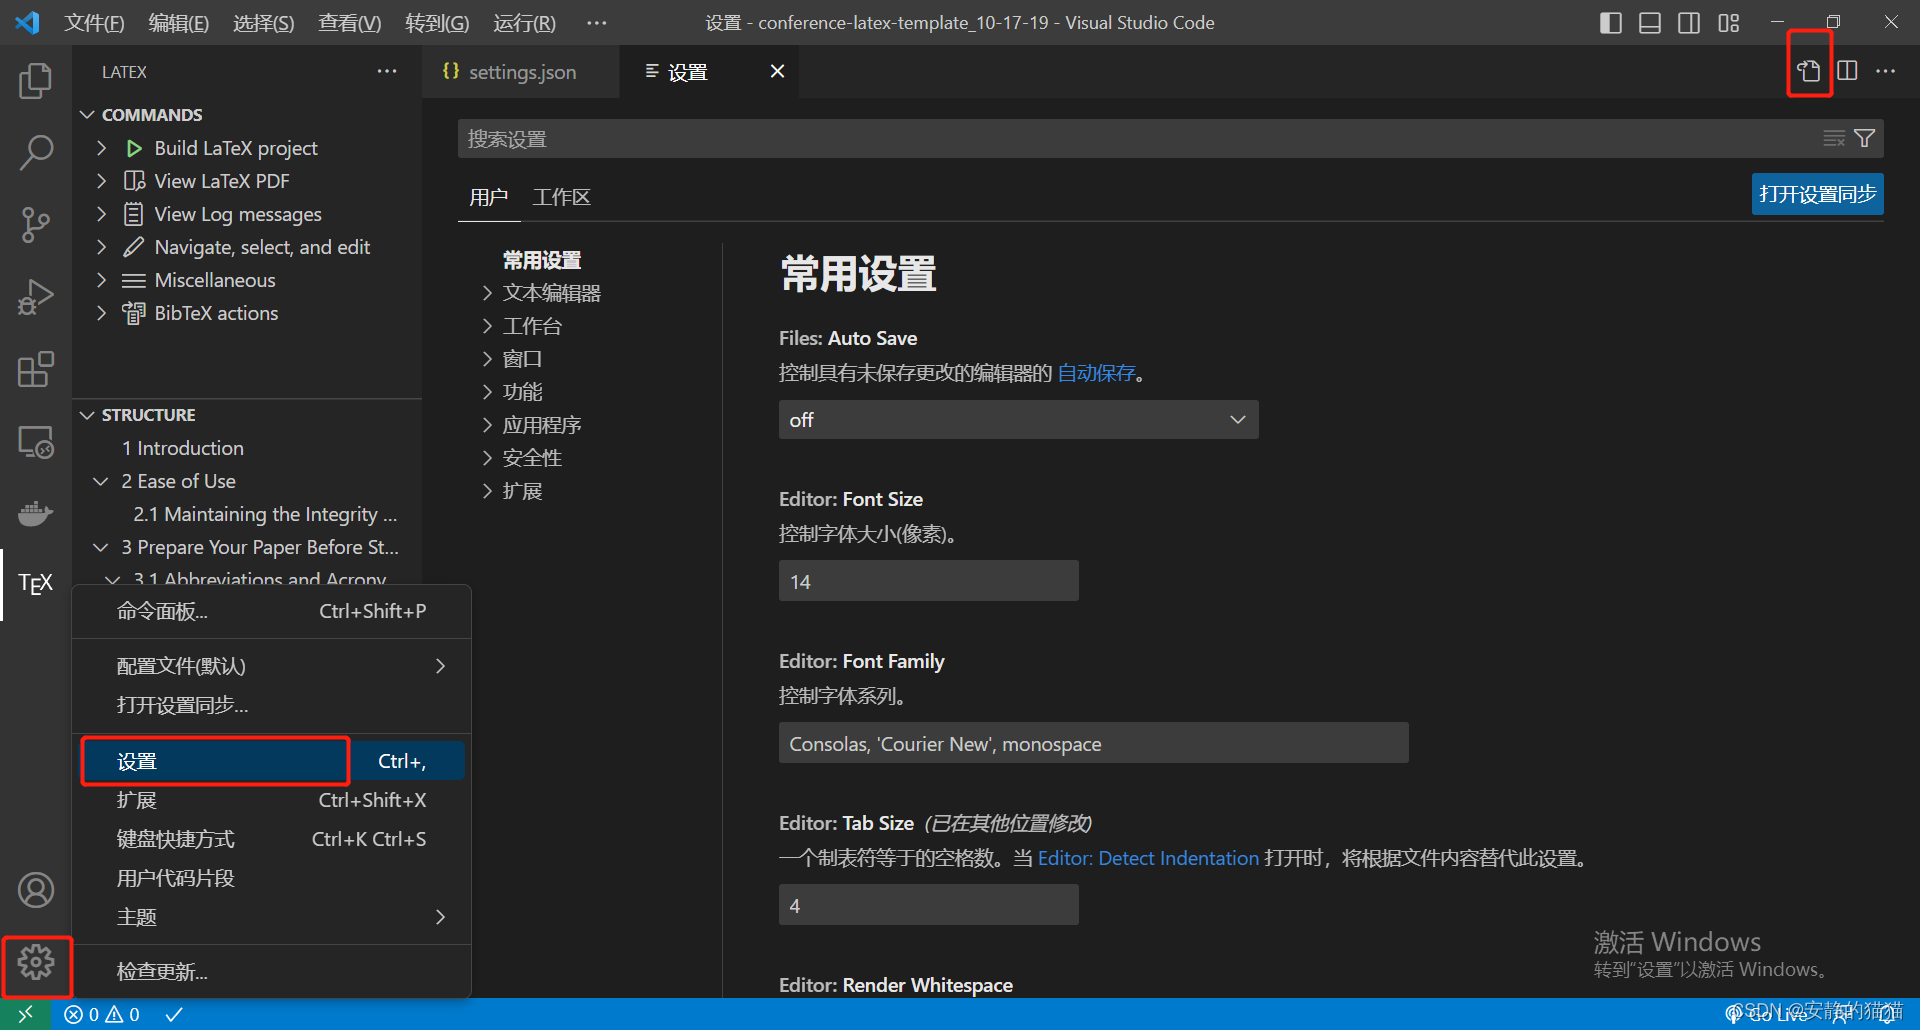This screenshot has width=1920, height=1030.
Task: Click Editor Font Size input field
Action: (x=928, y=581)
